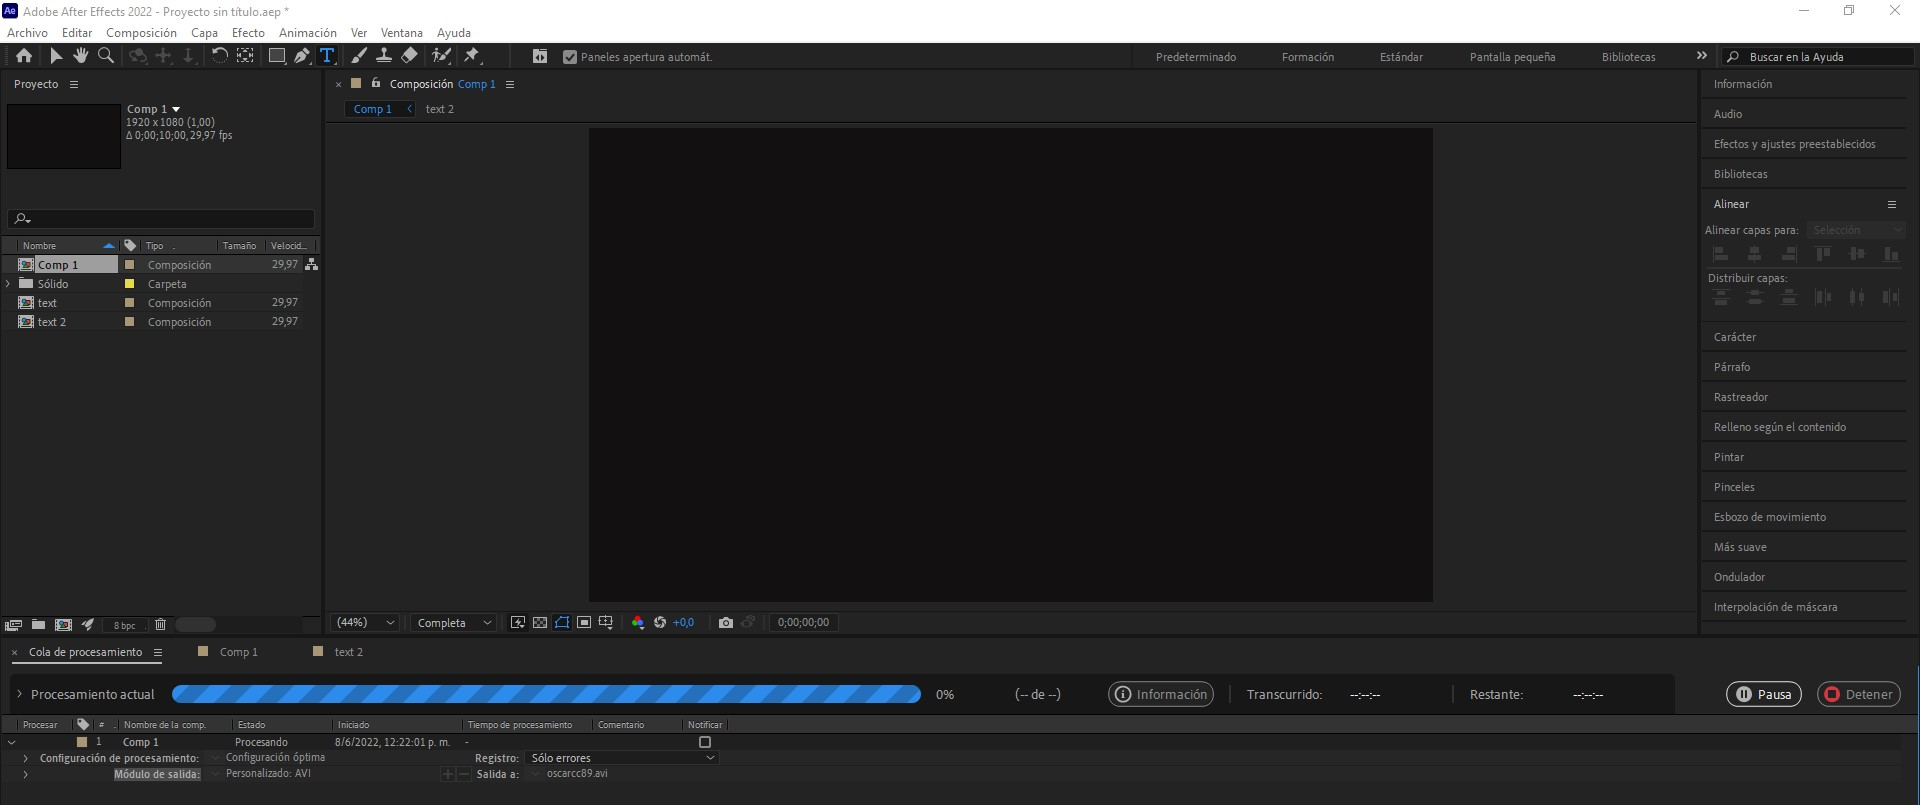
Task: Go to the Home screen icon
Action: point(24,56)
